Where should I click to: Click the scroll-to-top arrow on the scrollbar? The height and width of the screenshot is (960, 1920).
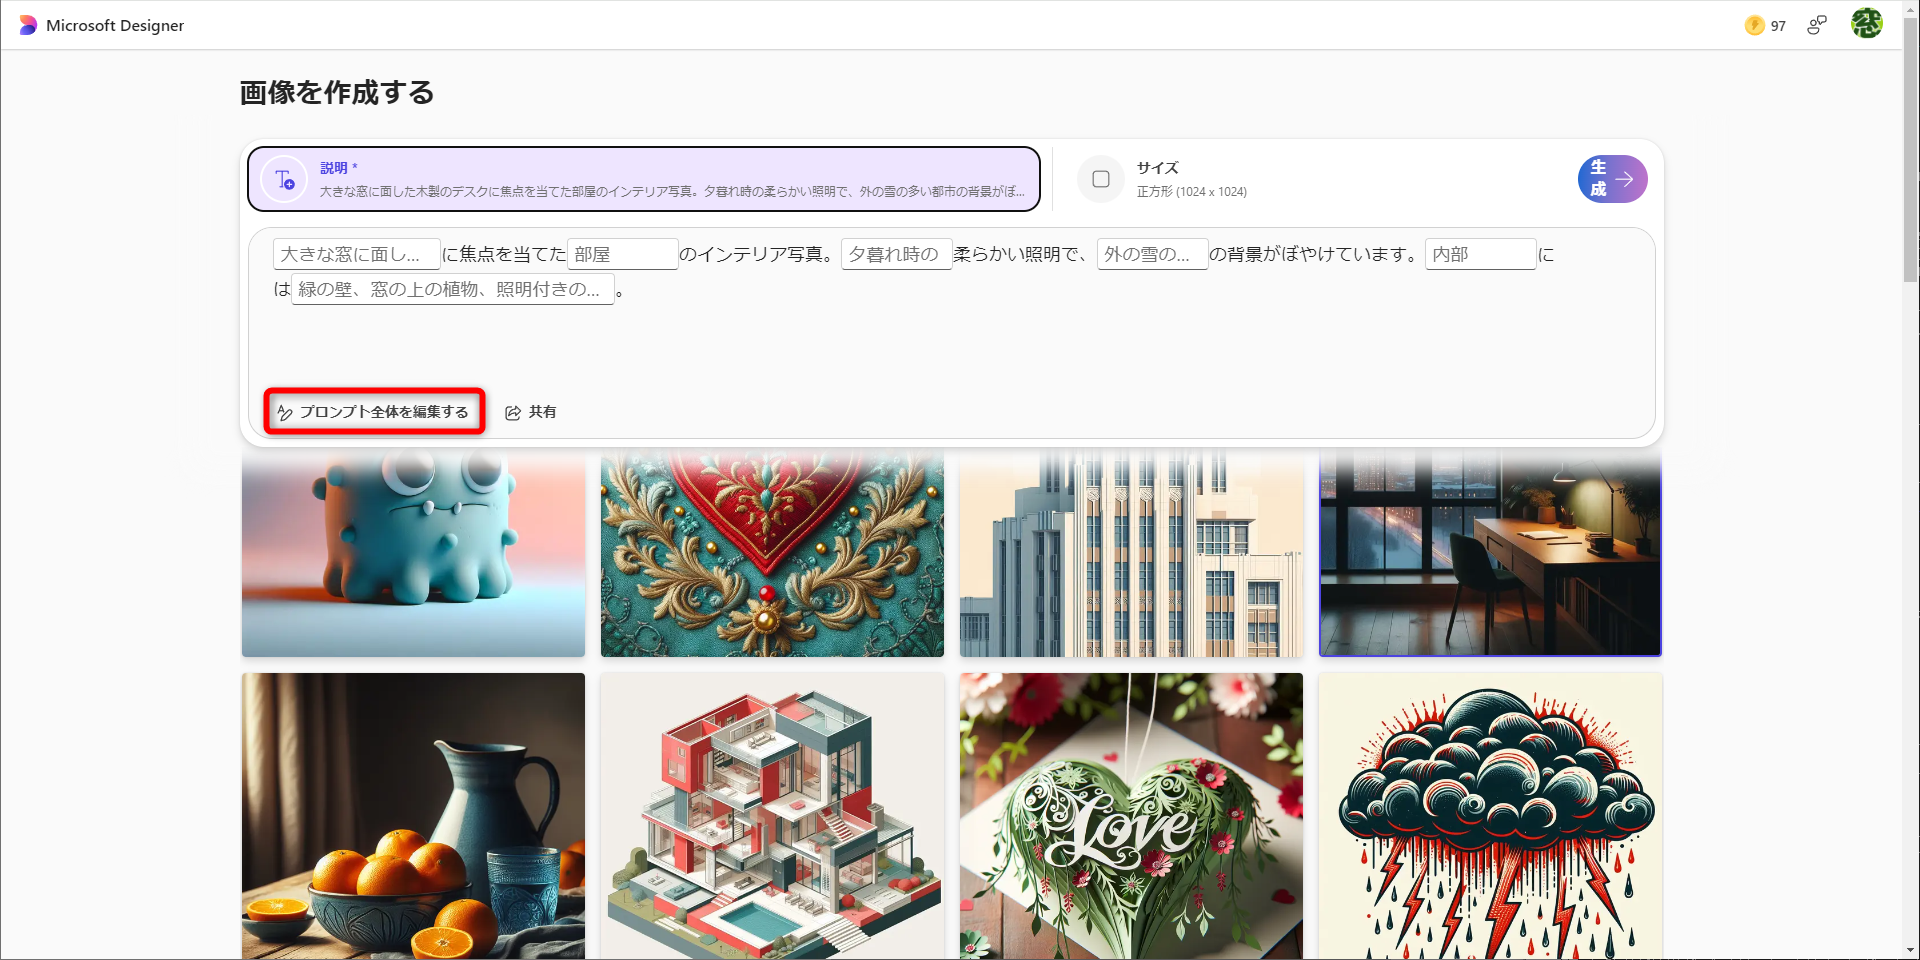coord(1909,8)
